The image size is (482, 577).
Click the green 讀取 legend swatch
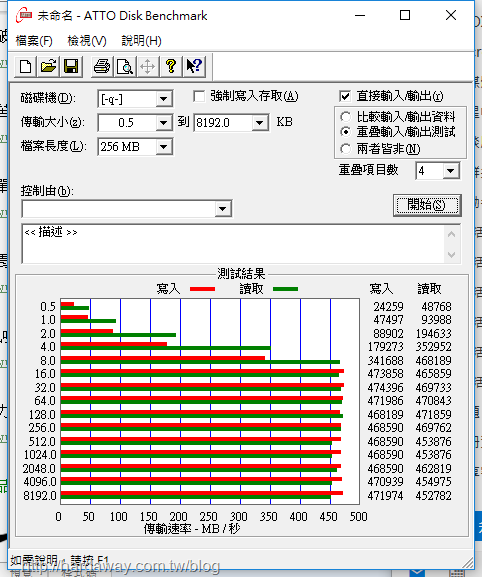tap(286, 289)
